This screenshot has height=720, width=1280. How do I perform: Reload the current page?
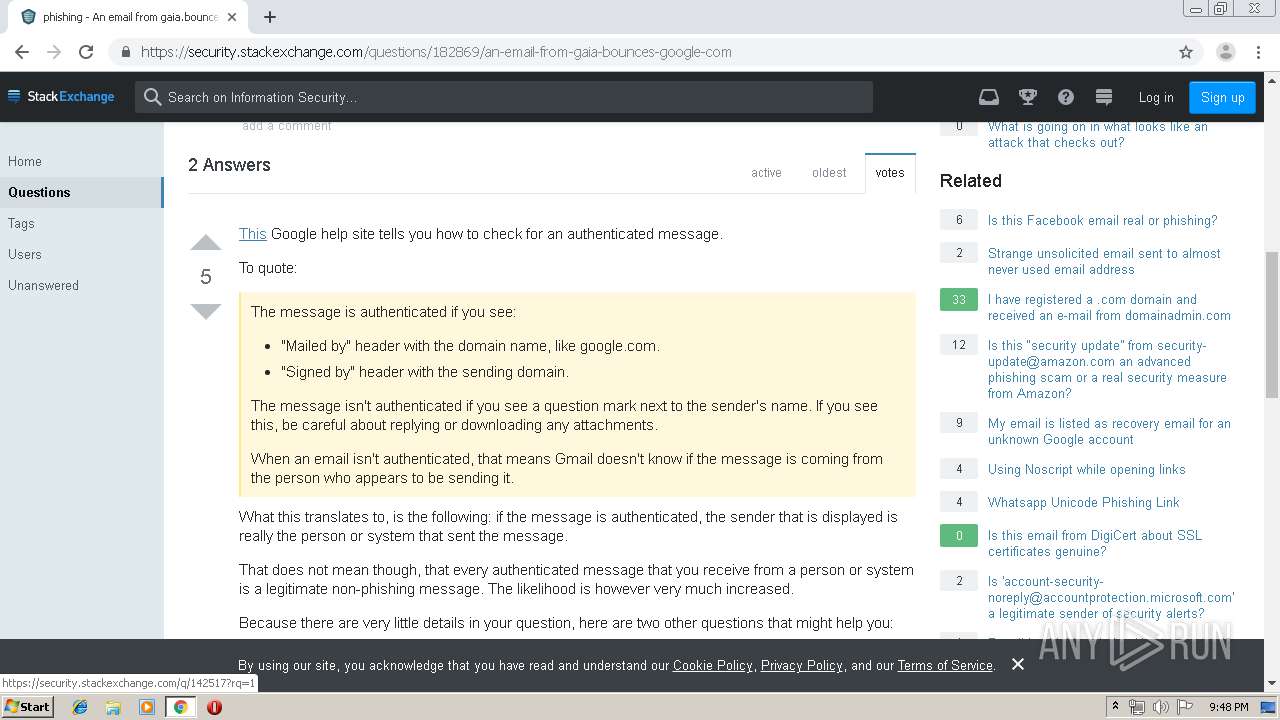[x=86, y=52]
